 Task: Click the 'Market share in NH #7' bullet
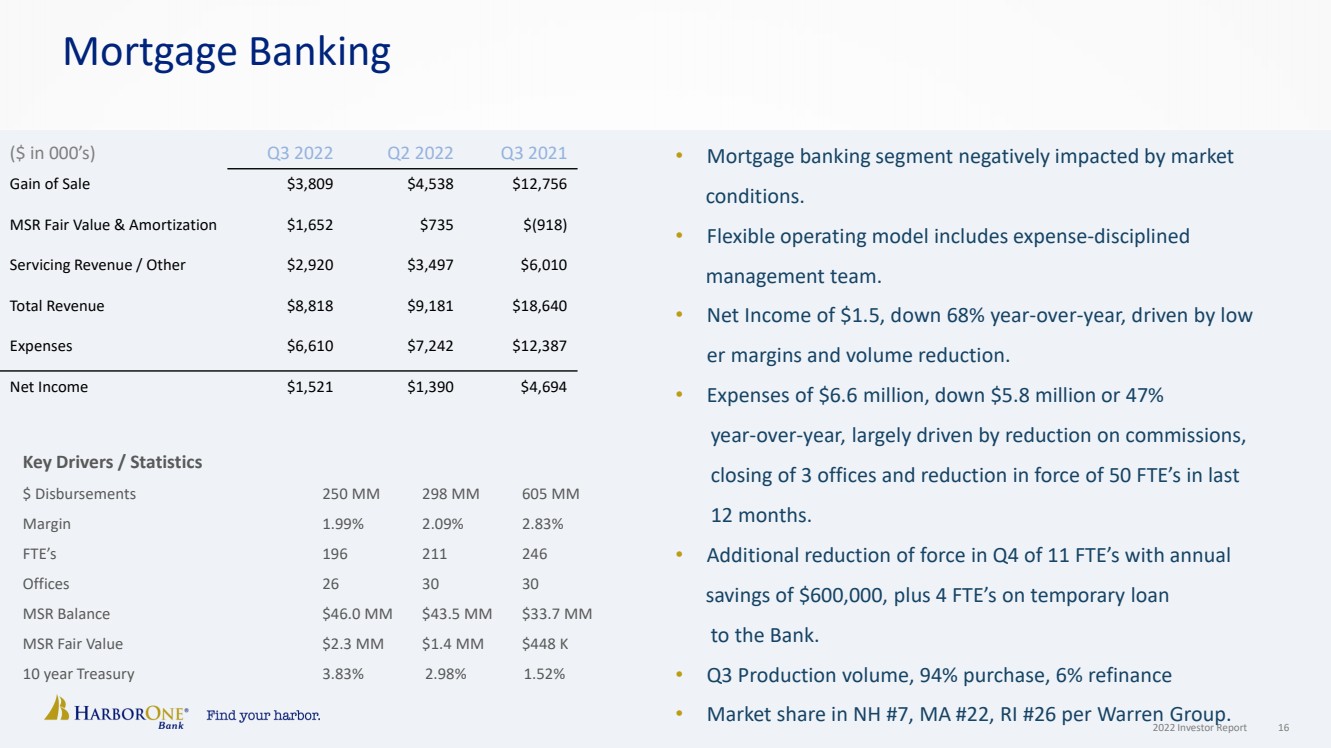[x=968, y=714]
